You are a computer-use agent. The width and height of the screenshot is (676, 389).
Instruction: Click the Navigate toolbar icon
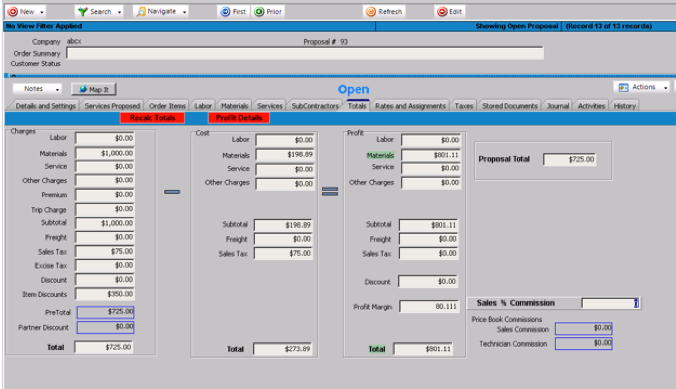141,12
